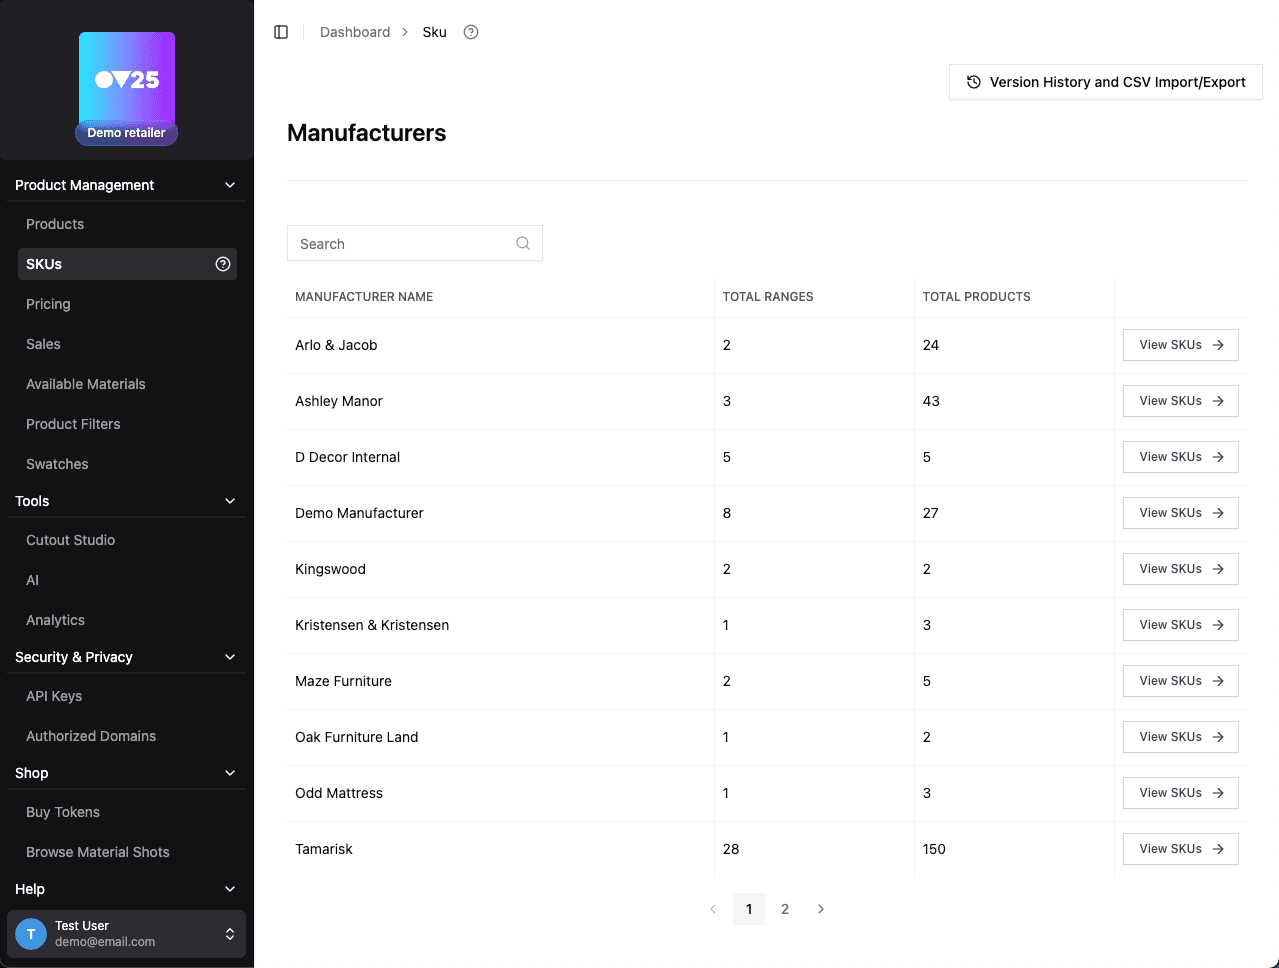Collapse the Shop section
1279x968 pixels.
231,773
